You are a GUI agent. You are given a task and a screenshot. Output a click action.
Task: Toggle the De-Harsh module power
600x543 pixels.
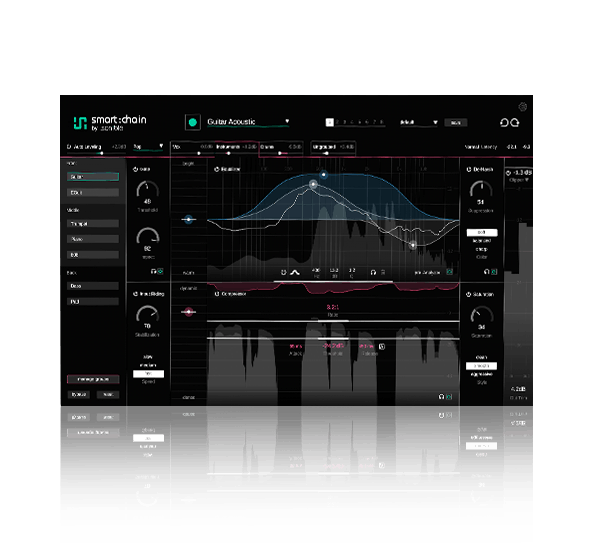[469, 169]
